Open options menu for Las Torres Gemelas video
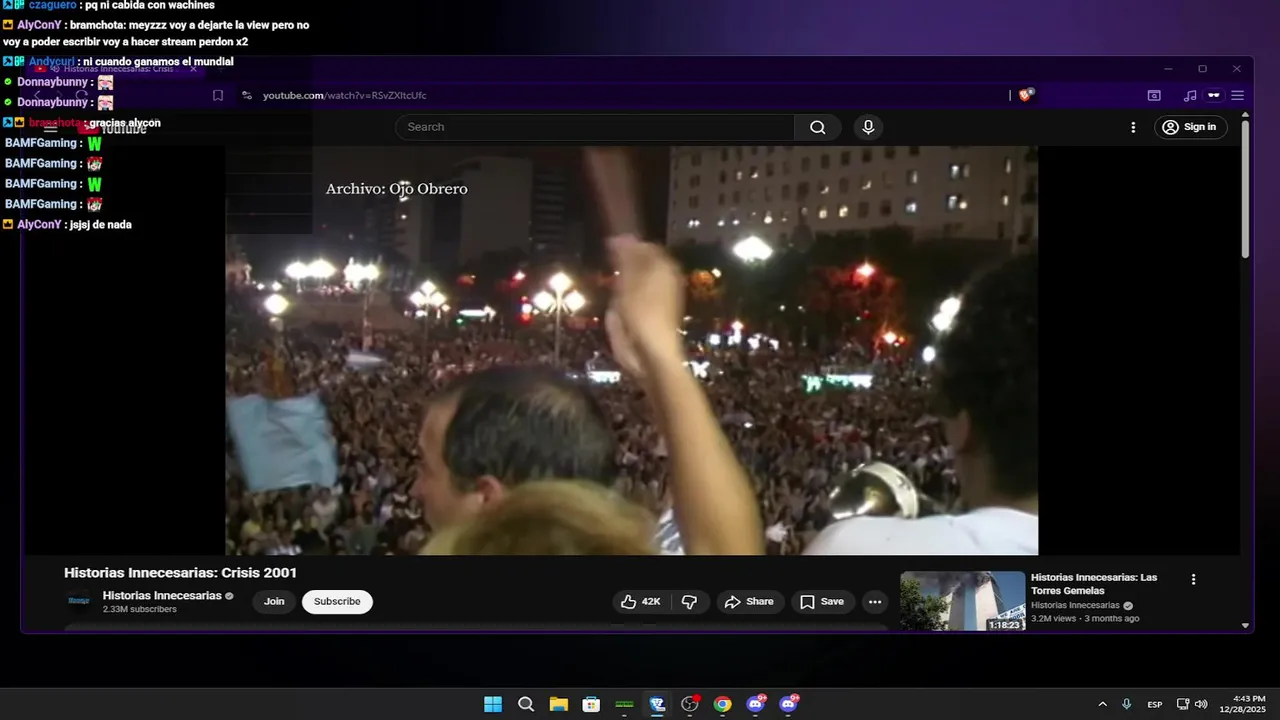 coord(1193,579)
